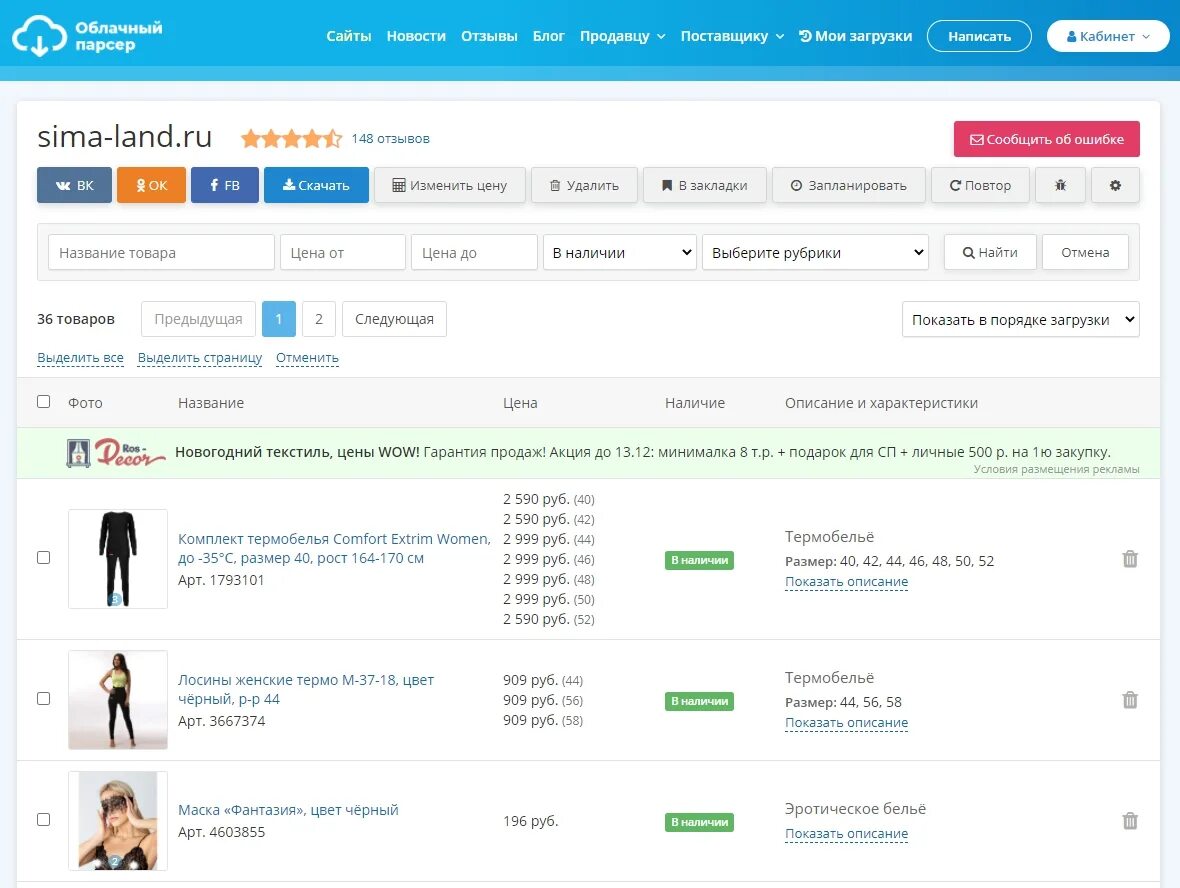Screen dimensions: 1180x888
Task: Add to bookmarks with В закладки
Action: tap(704, 185)
